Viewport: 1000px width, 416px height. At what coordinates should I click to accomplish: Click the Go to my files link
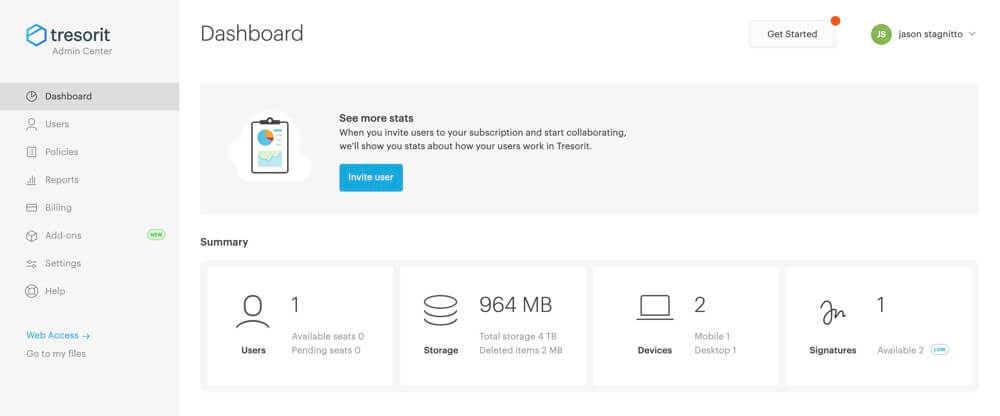click(56, 353)
